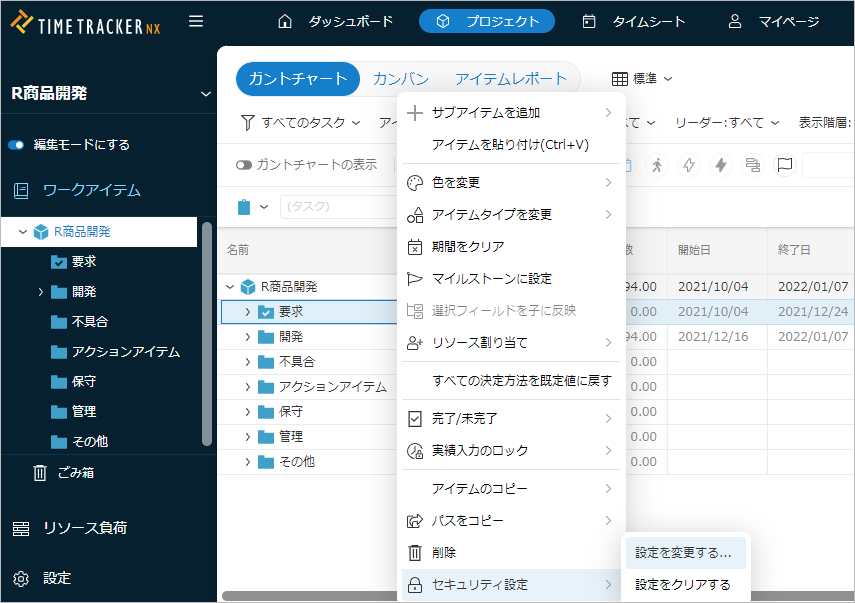855x603 pixels.
Task: Select 設定を変更する… in the submenu
Action: click(x=683, y=552)
